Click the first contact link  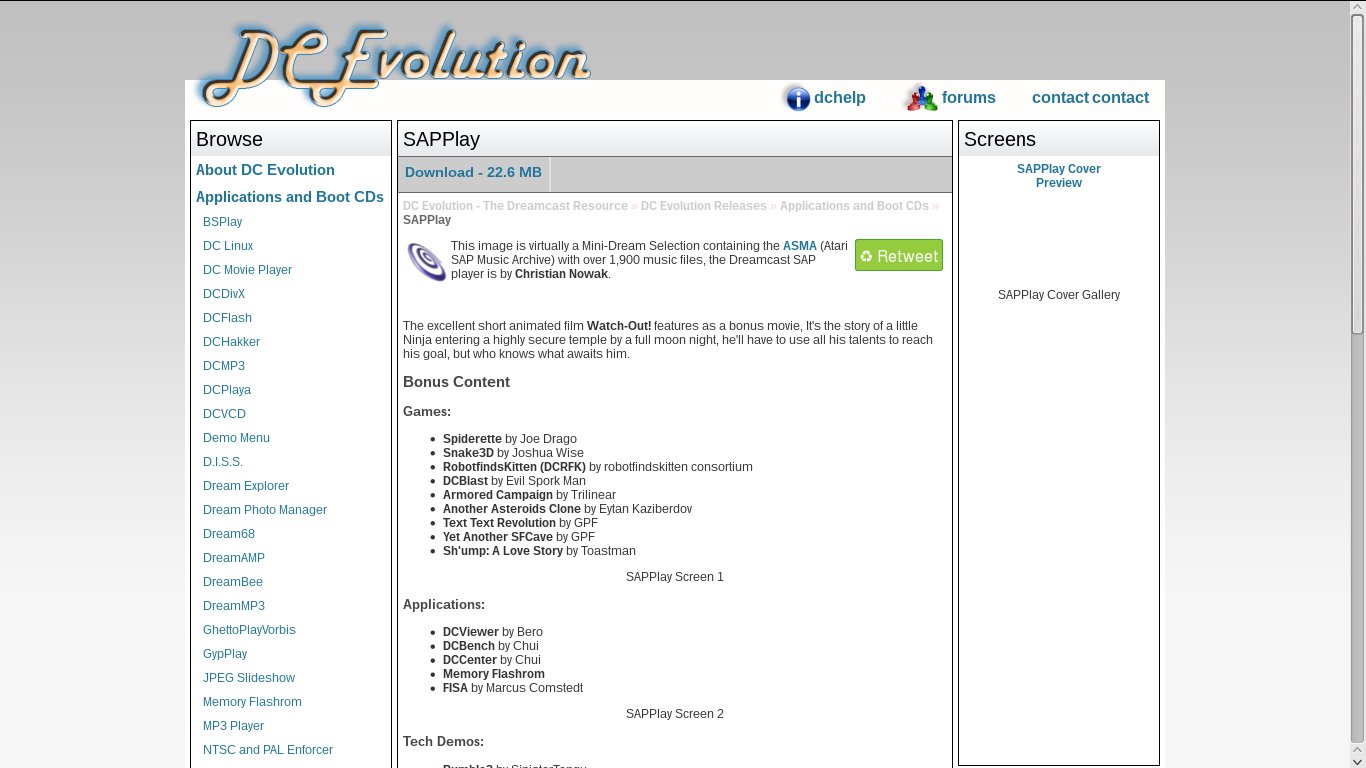[x=1060, y=98]
